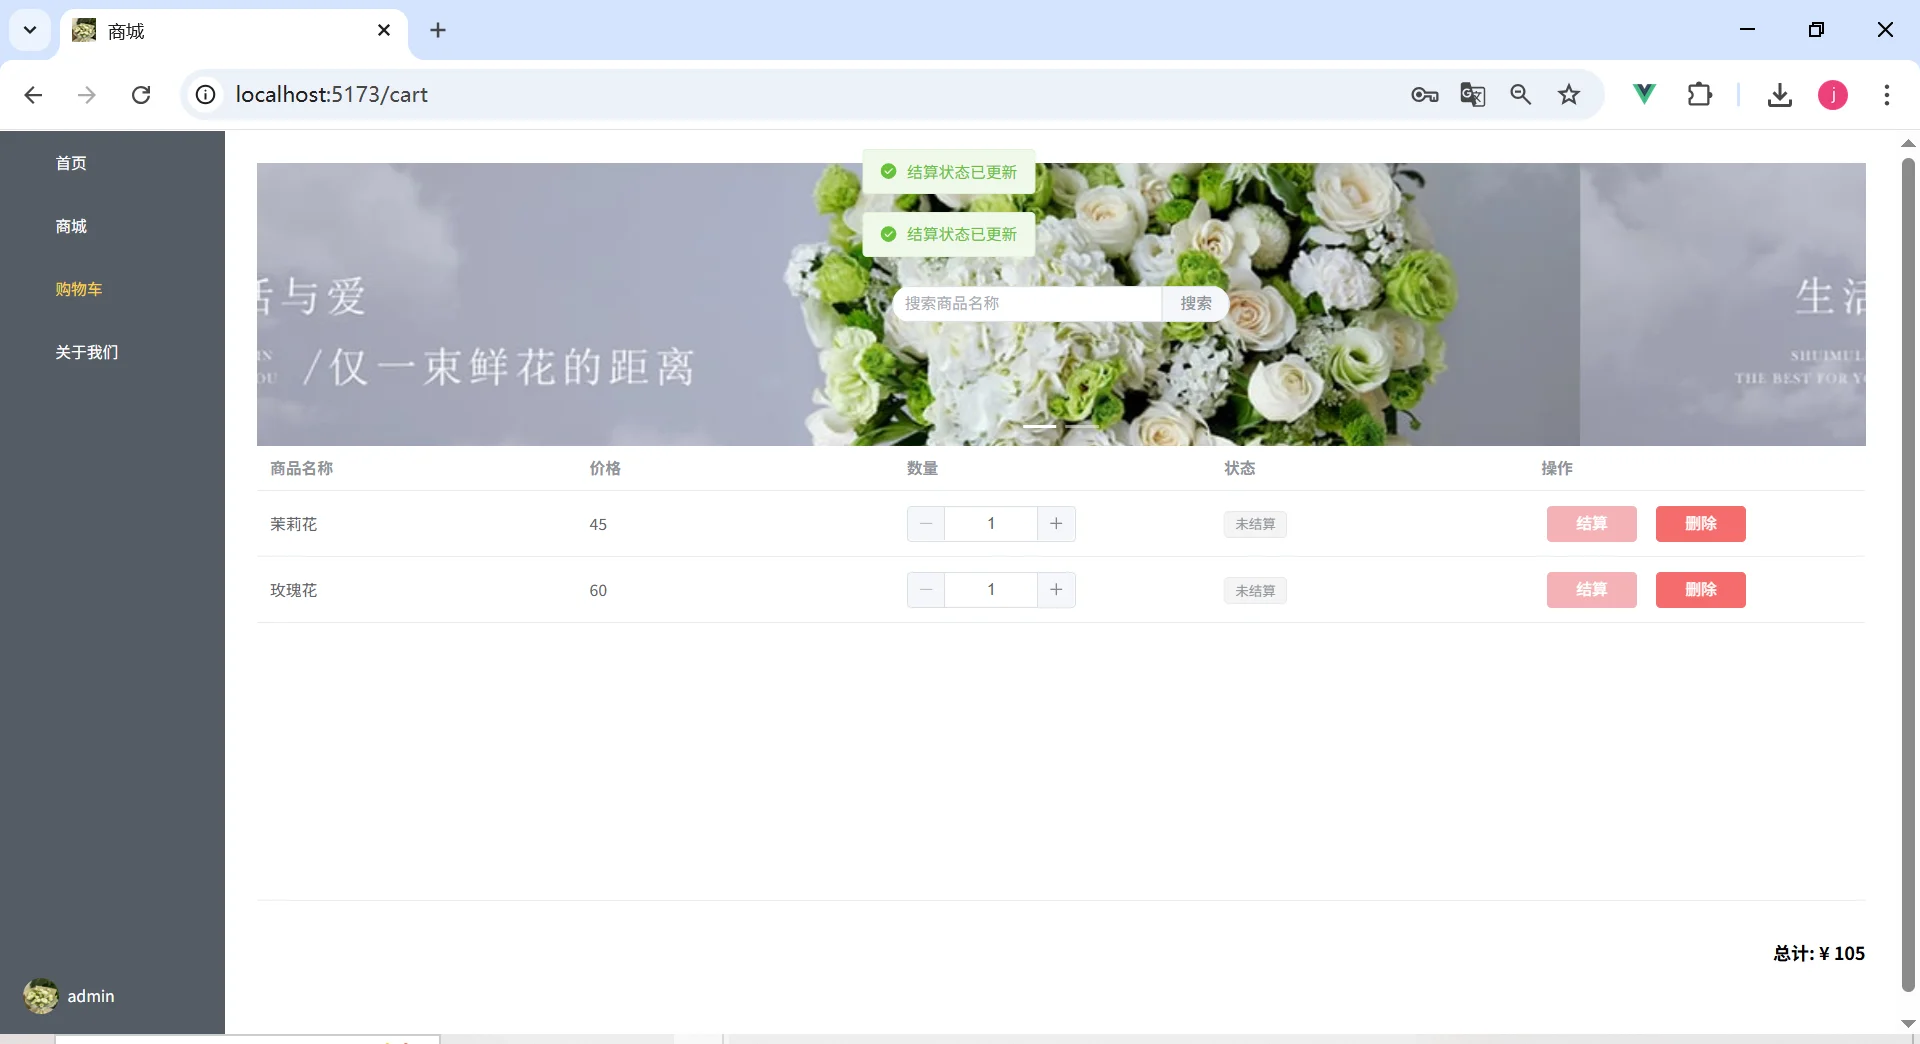Image resolution: width=1920 pixels, height=1044 pixels.
Task: Delete 玫瑰花 from the cart
Action: (x=1700, y=590)
